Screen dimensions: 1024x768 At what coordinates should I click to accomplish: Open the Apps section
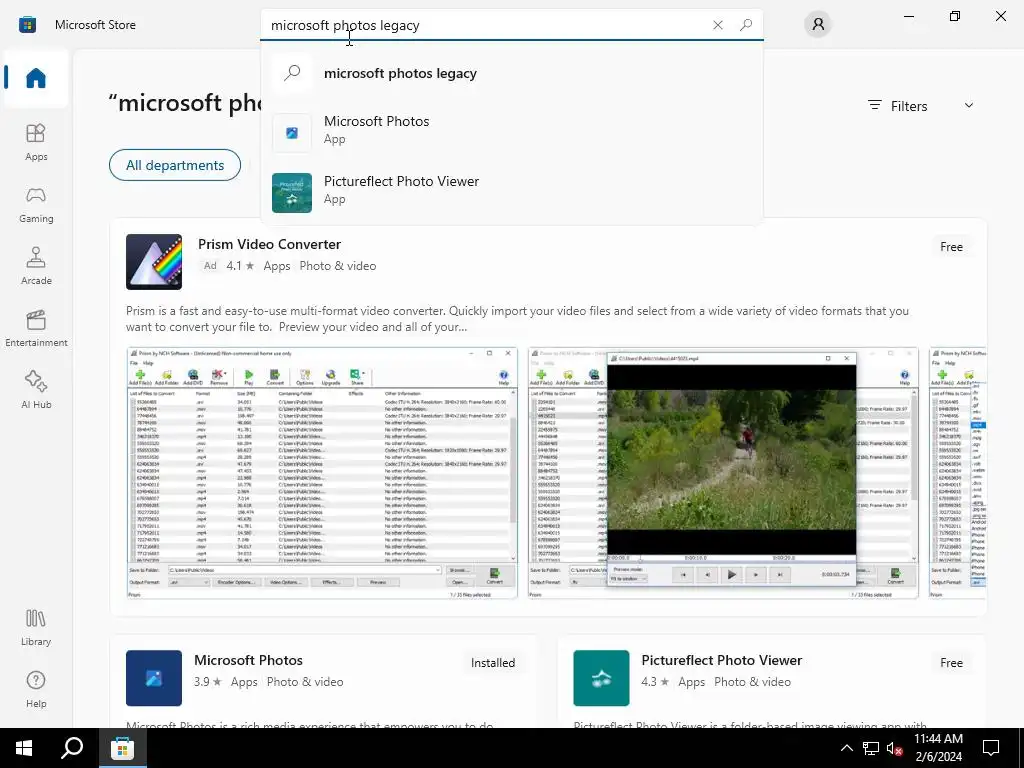click(x=36, y=142)
